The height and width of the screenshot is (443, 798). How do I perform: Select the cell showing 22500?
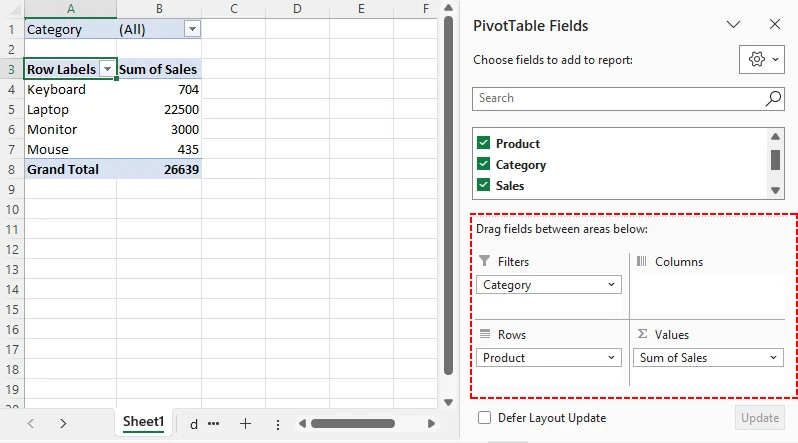pos(159,109)
